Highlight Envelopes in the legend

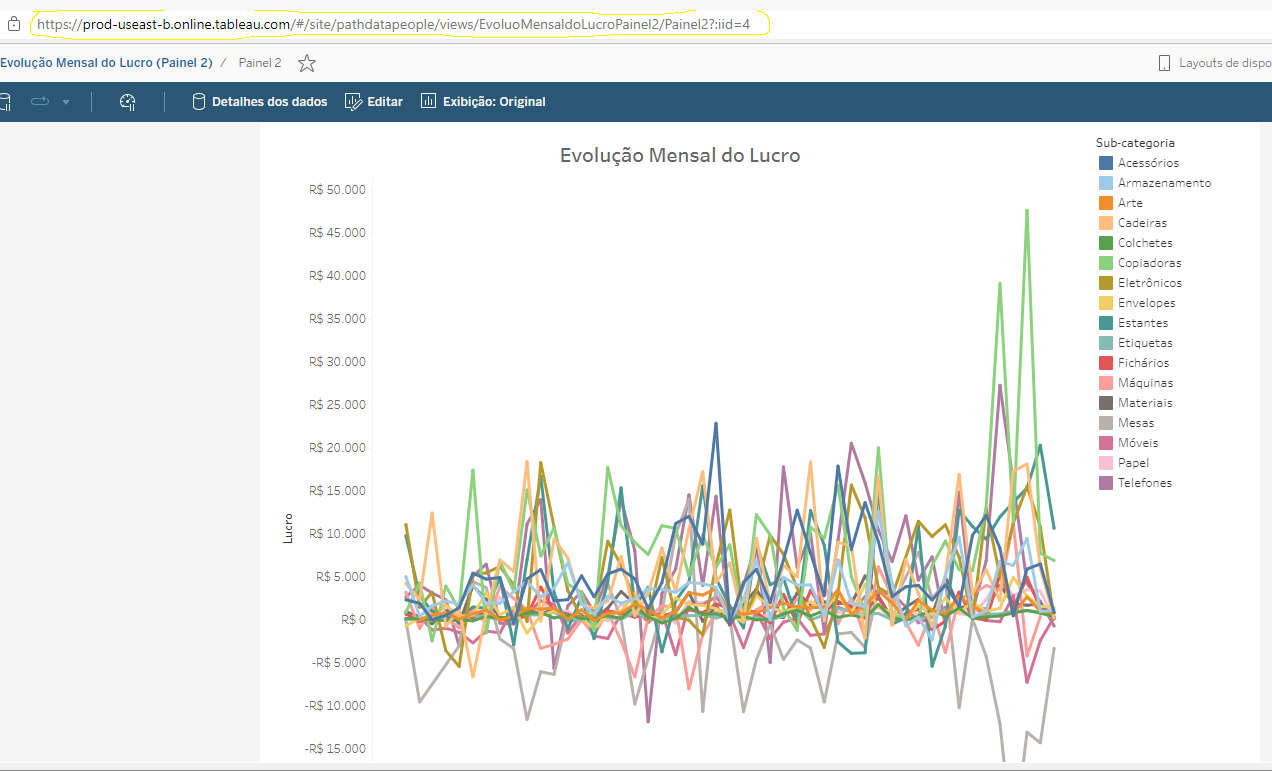coord(1146,302)
